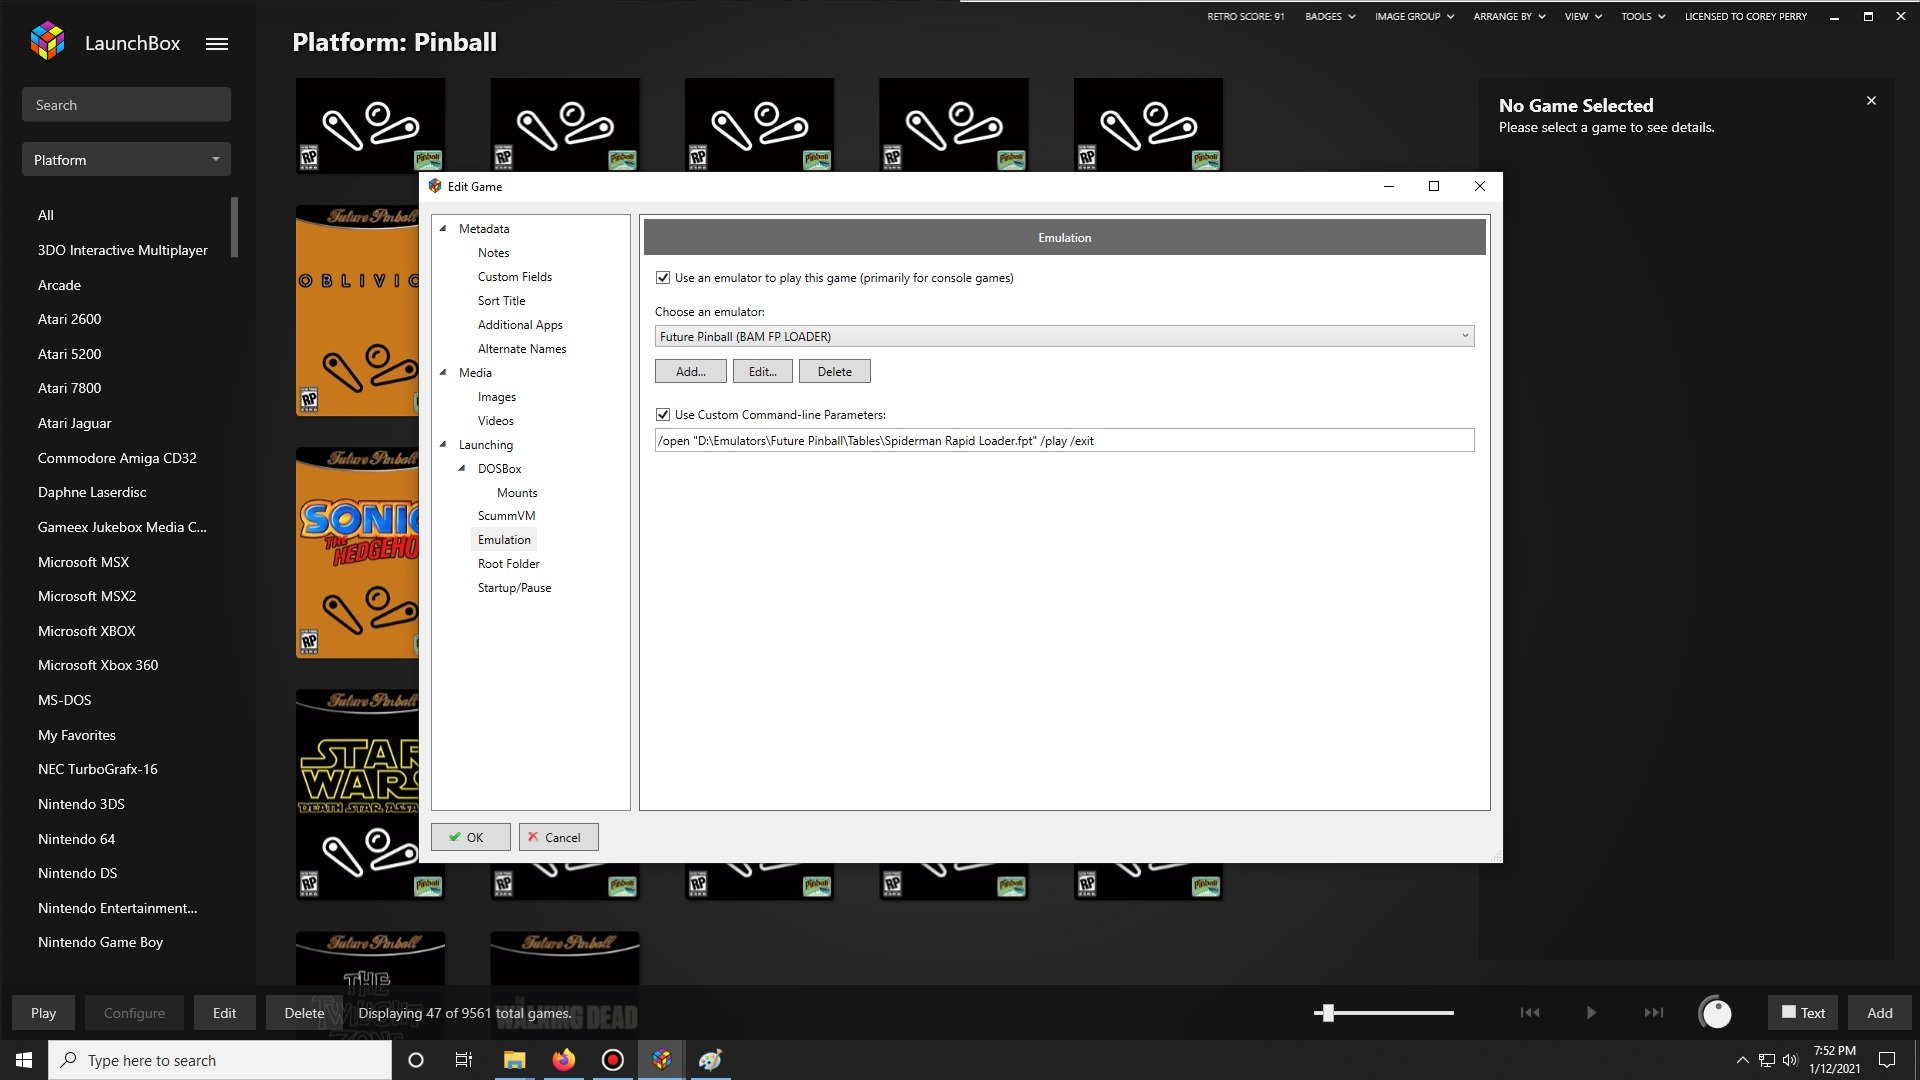Click the Licensed to Corey Perry item
This screenshot has height=1080, width=1920.
click(x=1745, y=16)
